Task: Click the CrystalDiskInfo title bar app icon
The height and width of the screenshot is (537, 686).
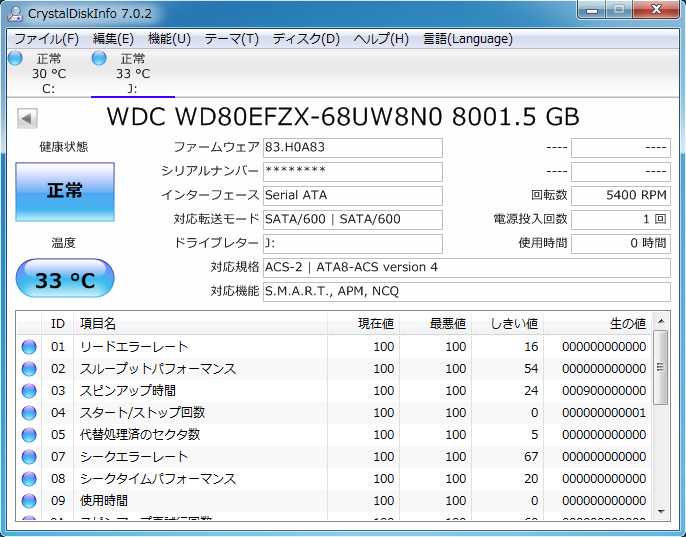Action: [15, 14]
